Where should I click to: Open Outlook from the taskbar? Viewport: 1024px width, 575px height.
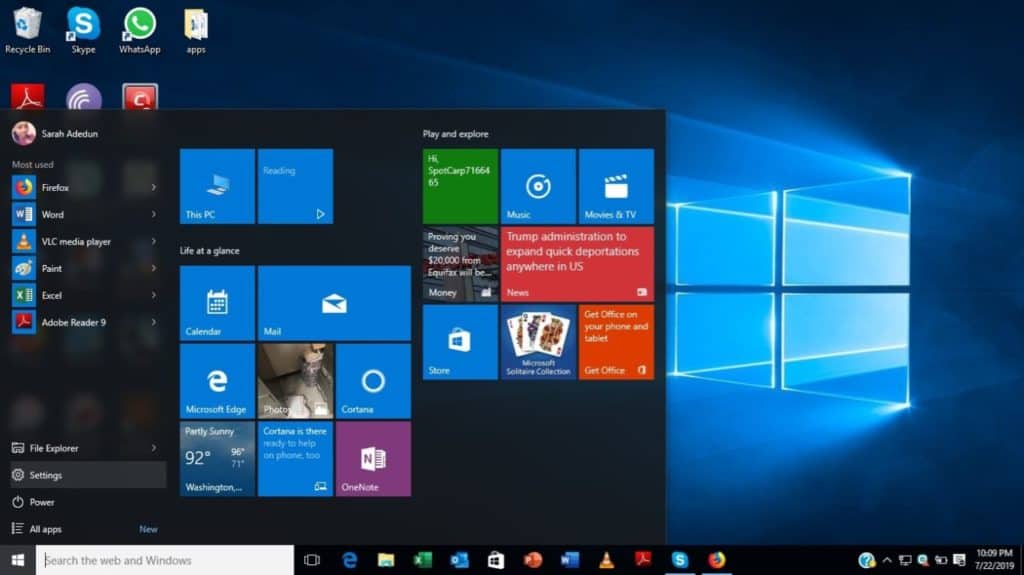[x=459, y=560]
